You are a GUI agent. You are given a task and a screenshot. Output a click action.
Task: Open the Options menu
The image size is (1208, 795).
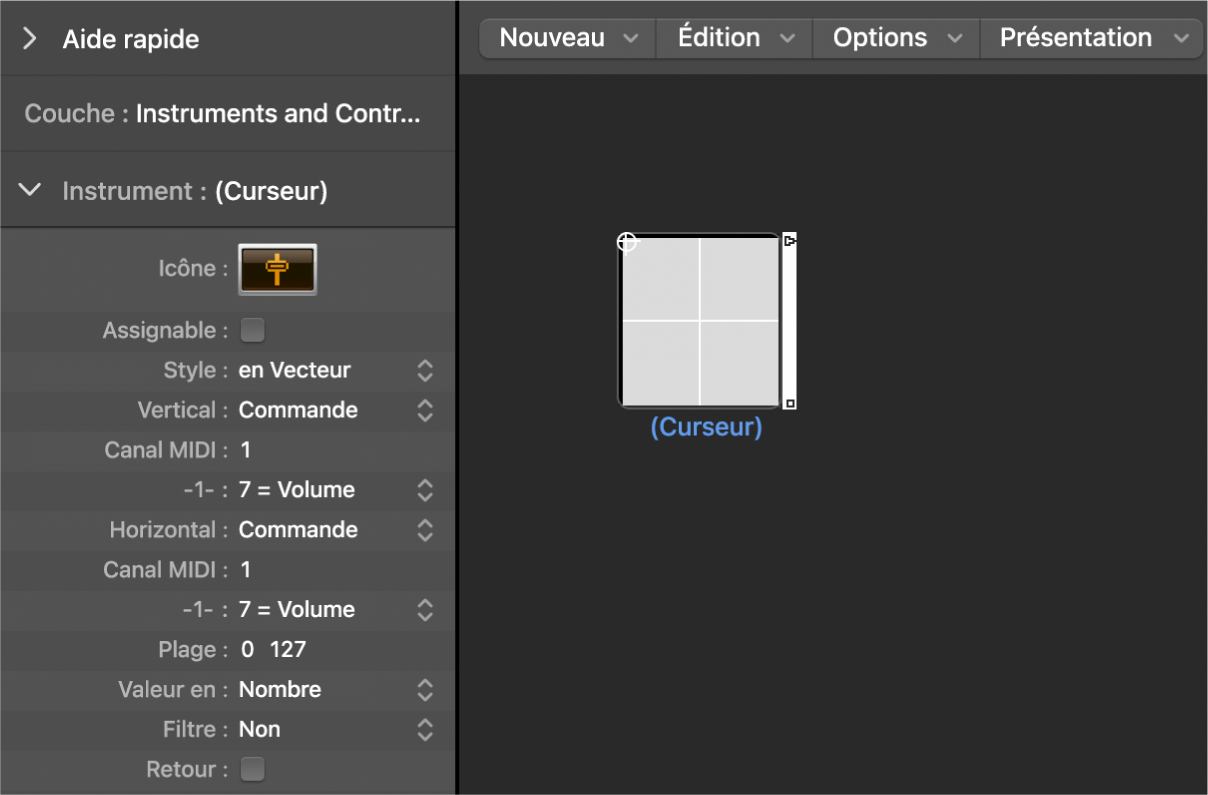tap(897, 38)
